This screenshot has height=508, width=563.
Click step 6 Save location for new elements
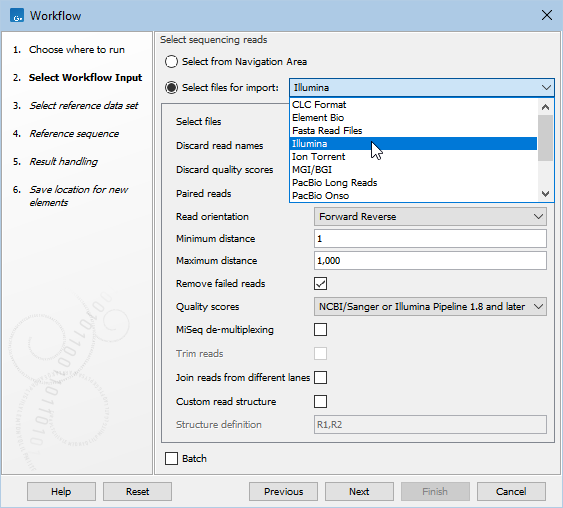79,196
